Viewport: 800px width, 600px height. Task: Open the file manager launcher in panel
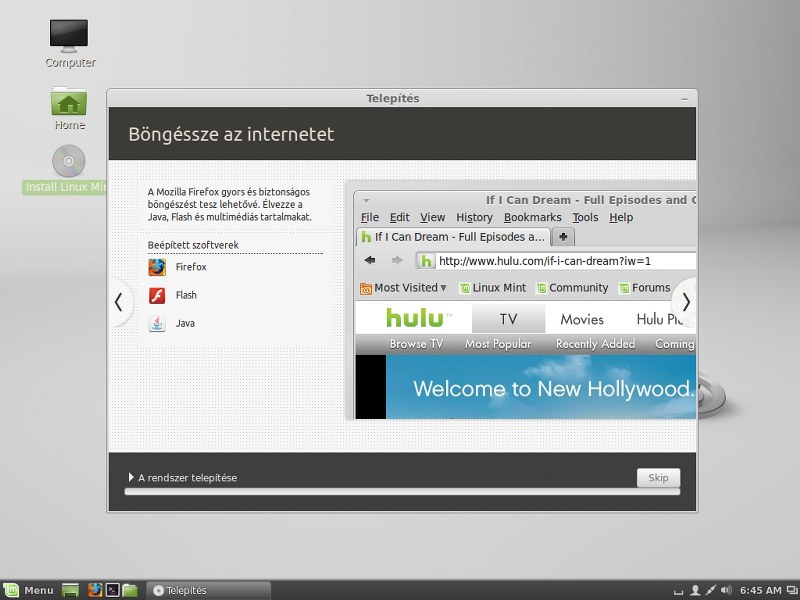[130, 590]
